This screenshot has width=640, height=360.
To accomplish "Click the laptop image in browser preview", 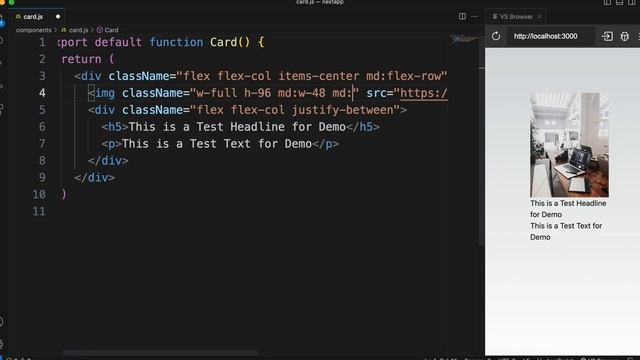I will tap(569, 145).
